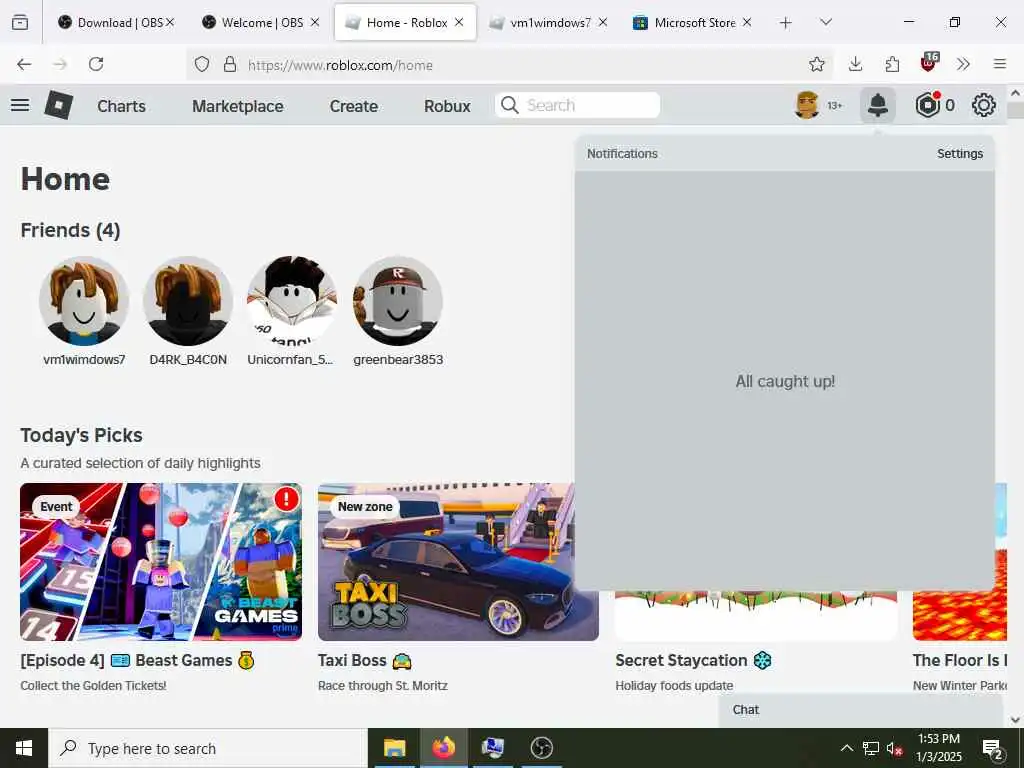1024x768 pixels.
Task: Open the Create menu item
Action: click(353, 106)
